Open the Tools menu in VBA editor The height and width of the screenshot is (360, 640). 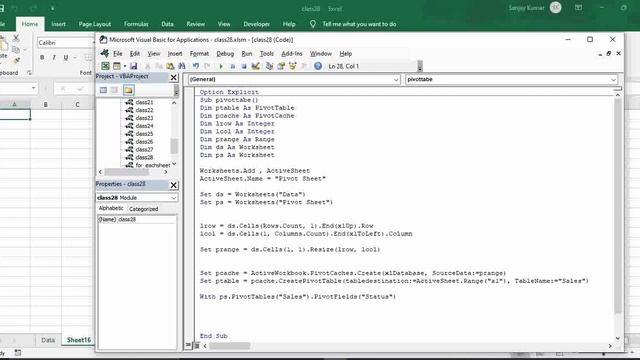[x=267, y=53]
